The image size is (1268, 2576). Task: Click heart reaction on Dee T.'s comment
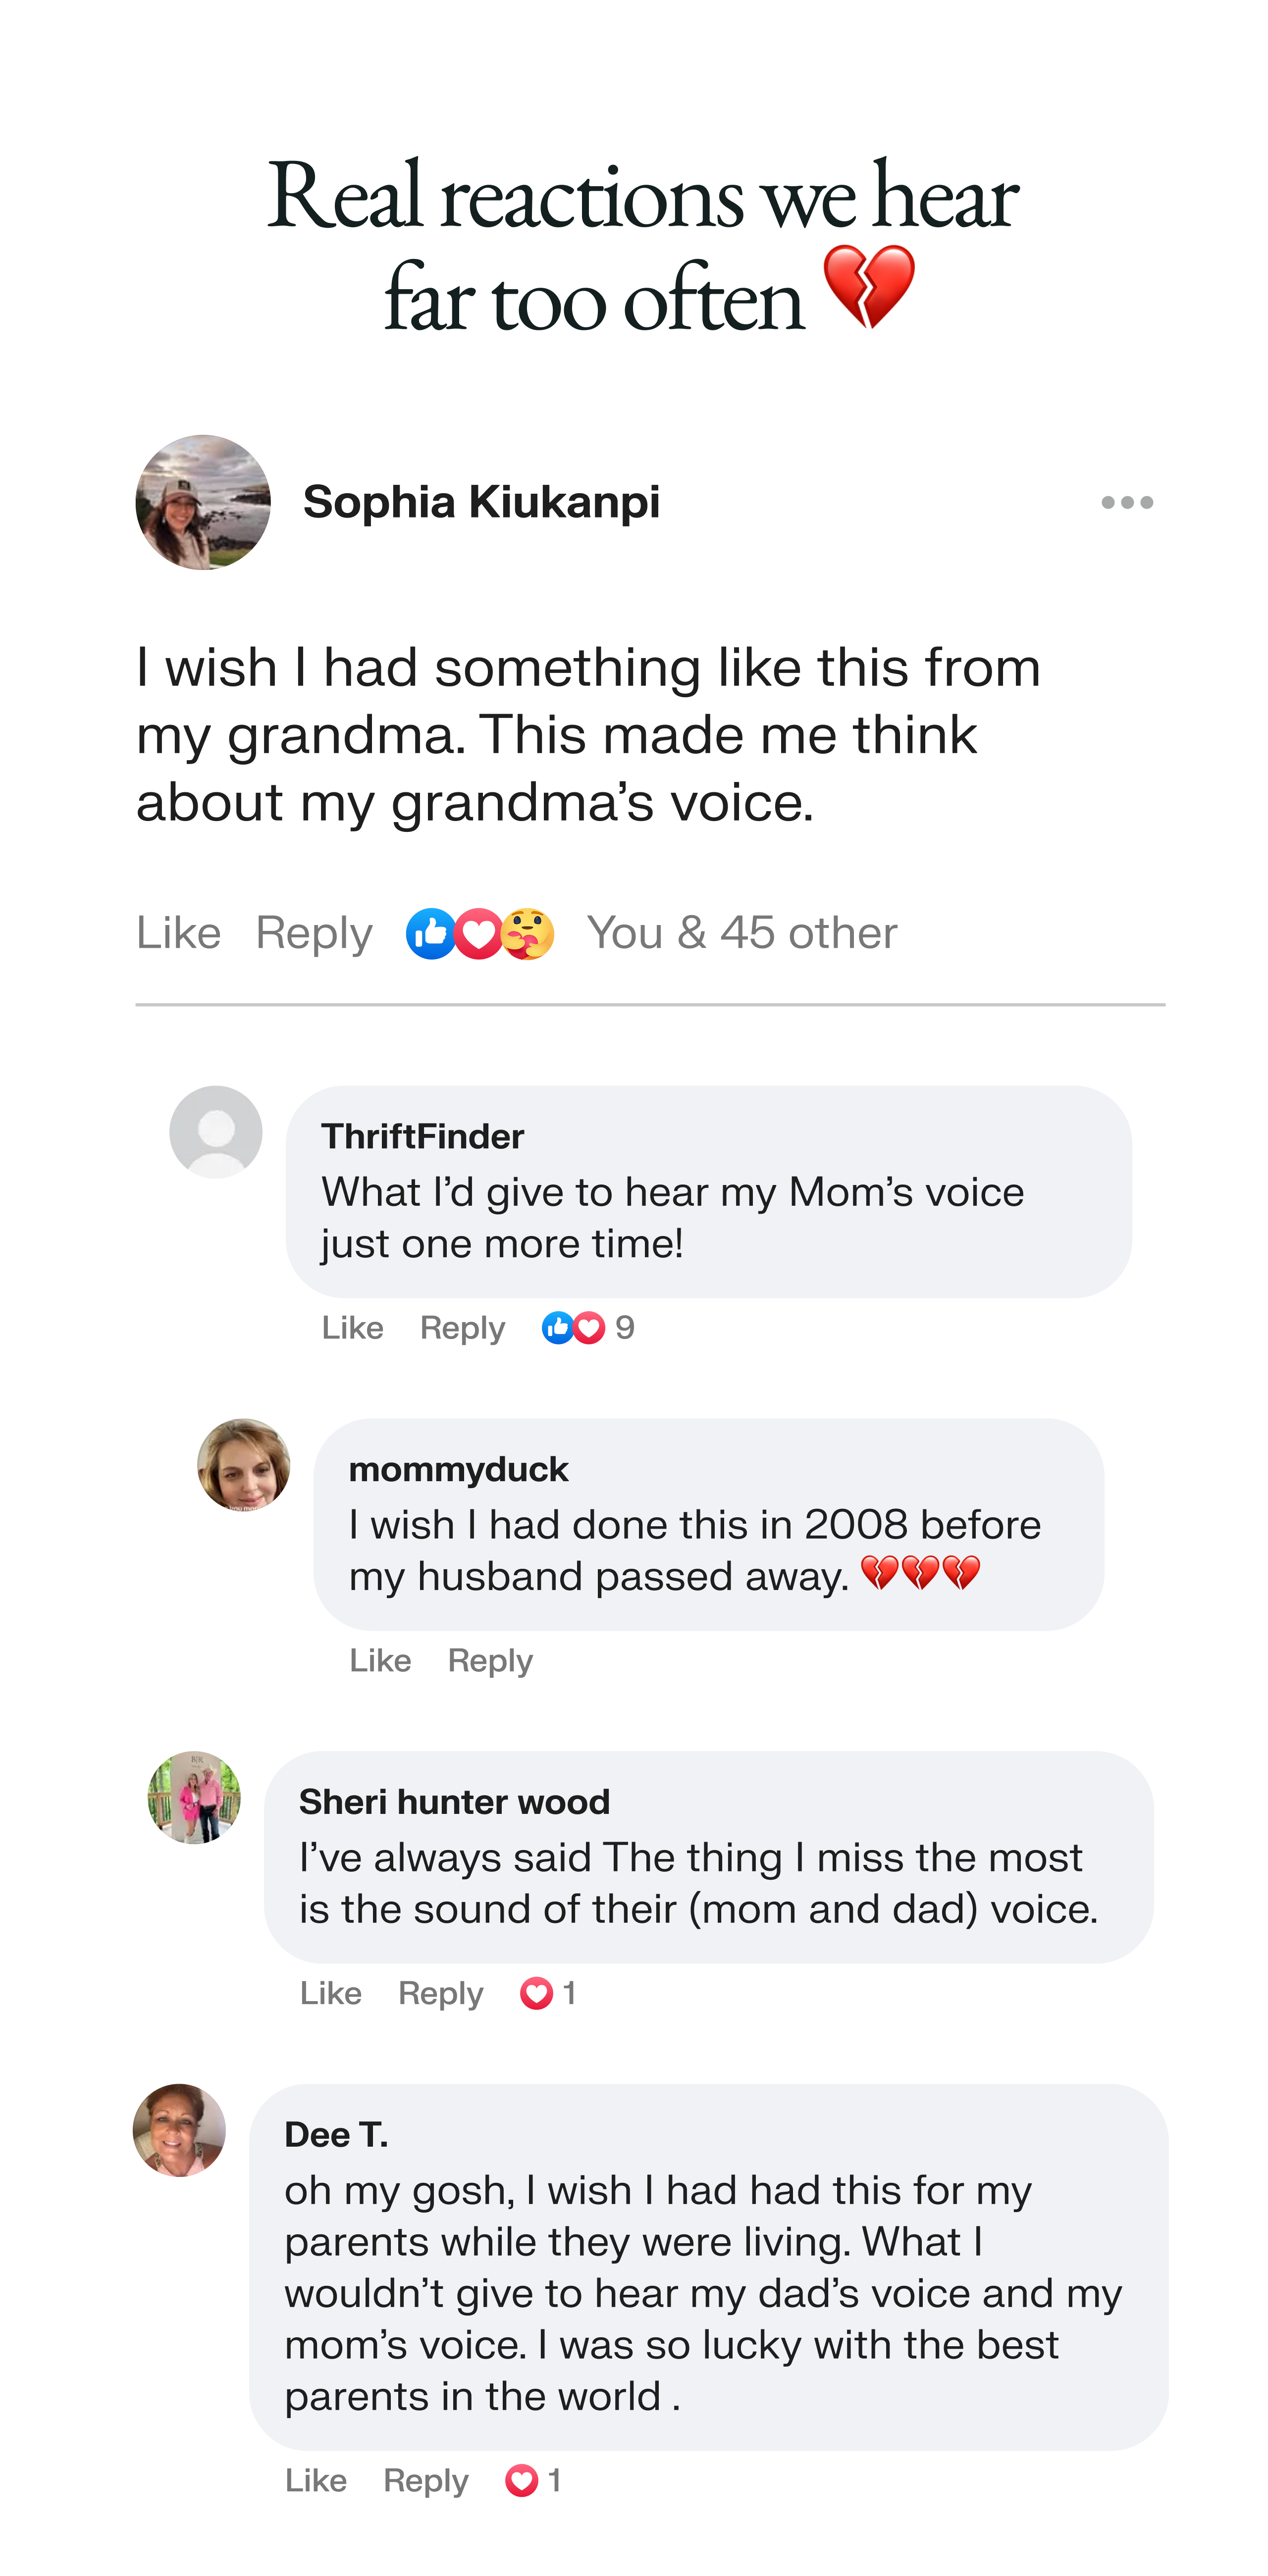522,2481
